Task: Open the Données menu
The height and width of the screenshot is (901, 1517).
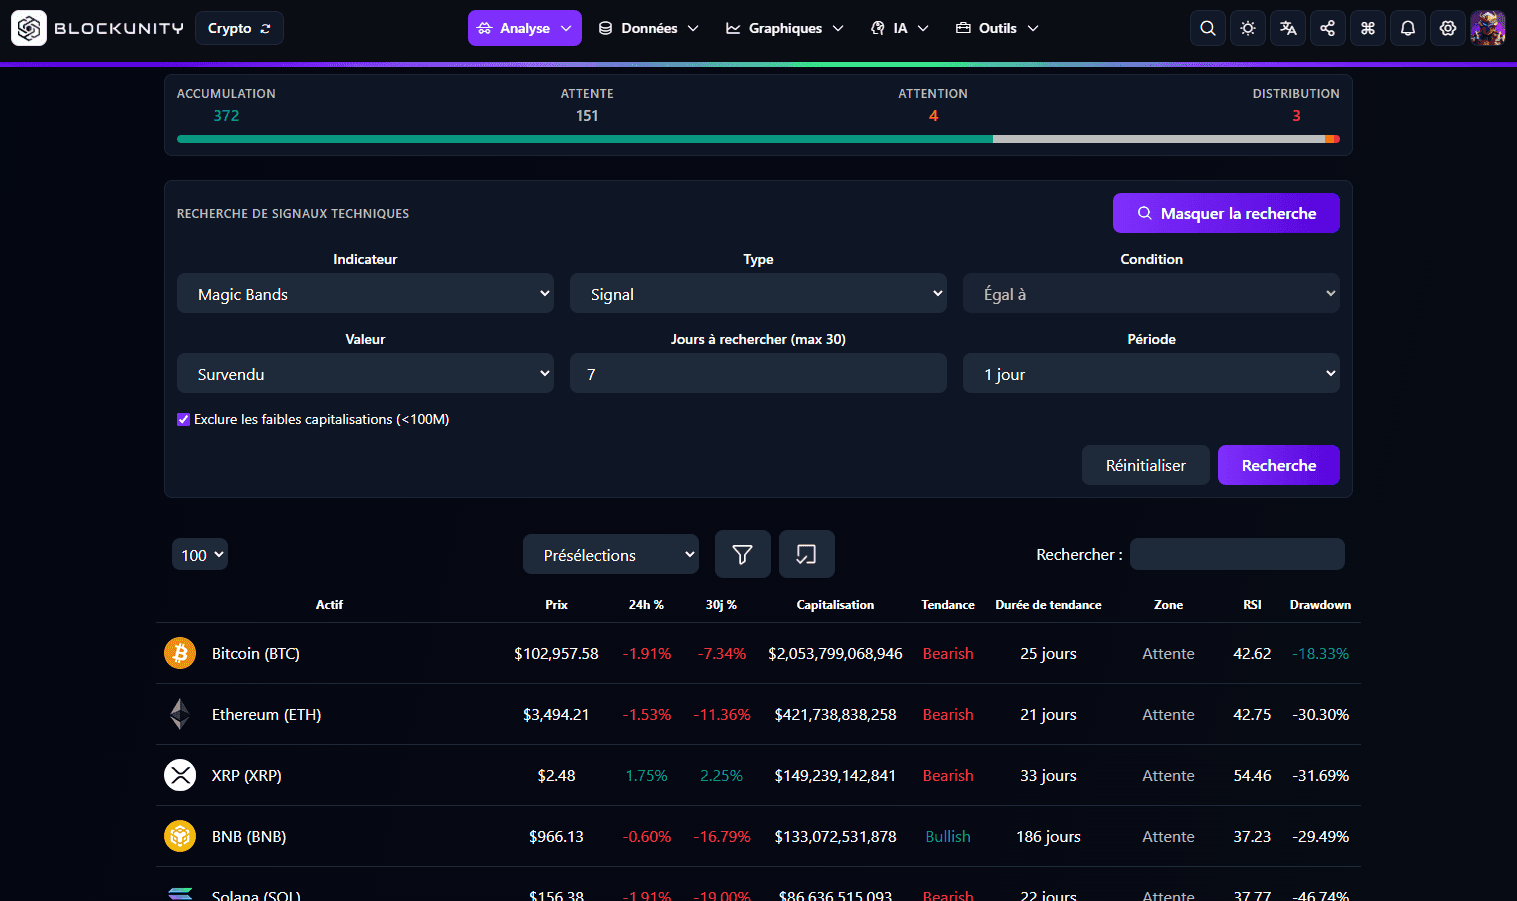Action: click(x=648, y=28)
